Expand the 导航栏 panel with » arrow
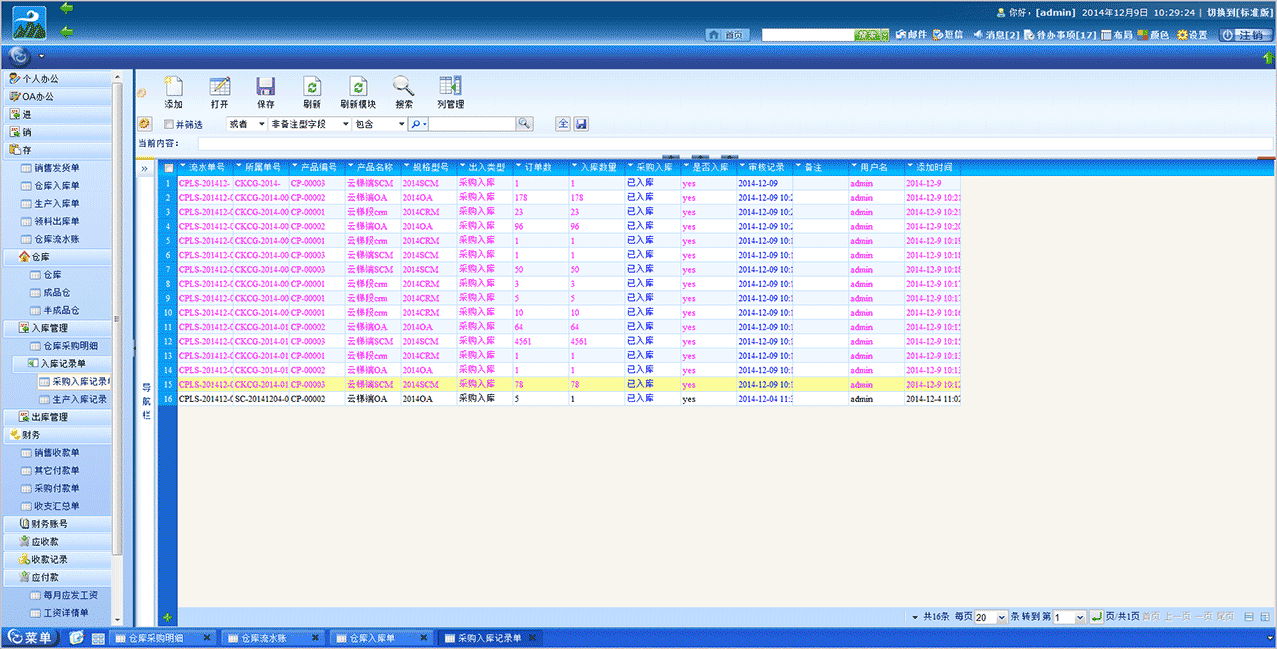 [146, 169]
